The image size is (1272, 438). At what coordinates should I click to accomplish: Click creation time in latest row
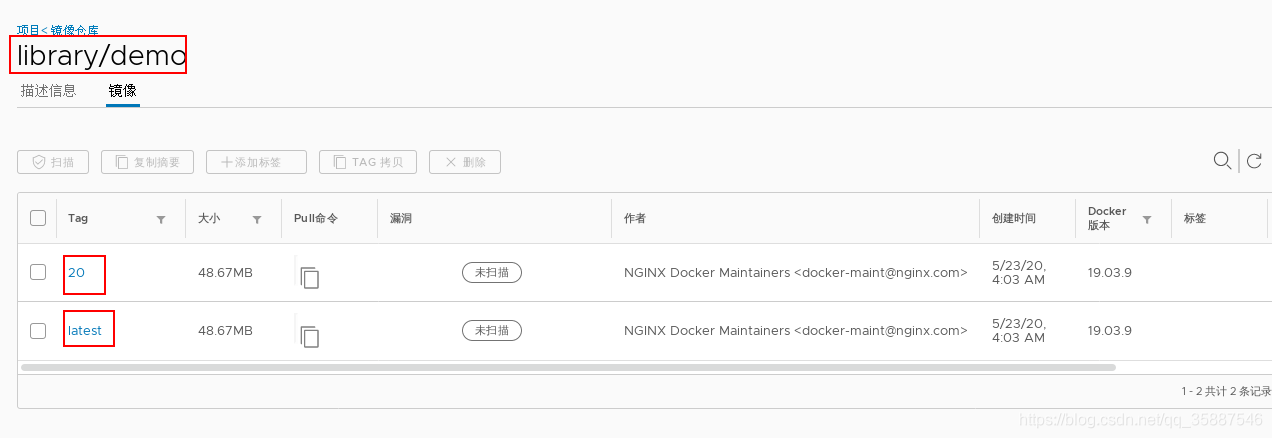pyautogui.click(x=1019, y=330)
